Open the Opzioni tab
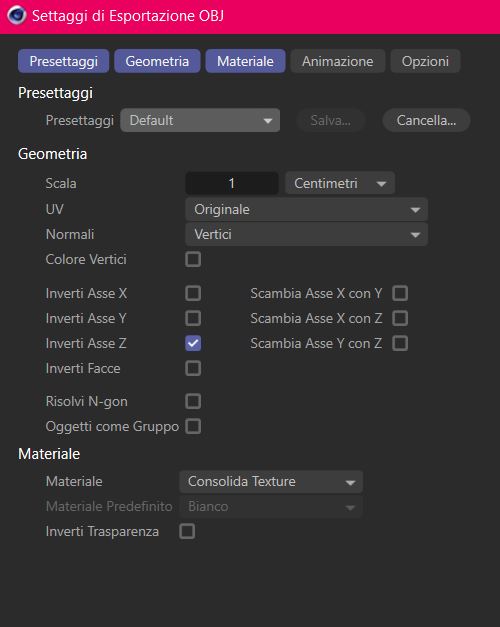The image size is (500, 627). pyautogui.click(x=425, y=61)
